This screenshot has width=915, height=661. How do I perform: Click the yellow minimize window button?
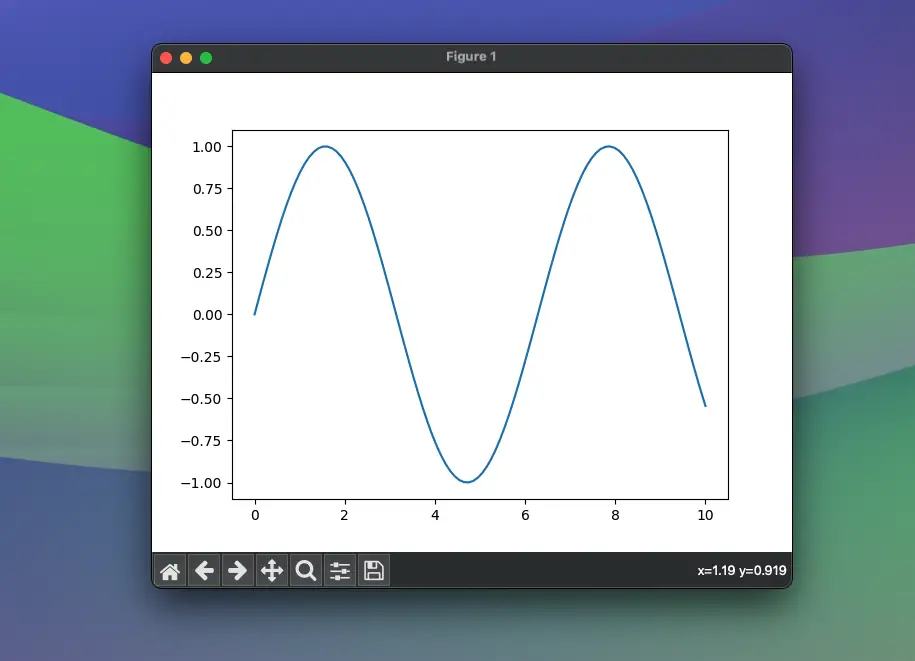[x=186, y=58]
